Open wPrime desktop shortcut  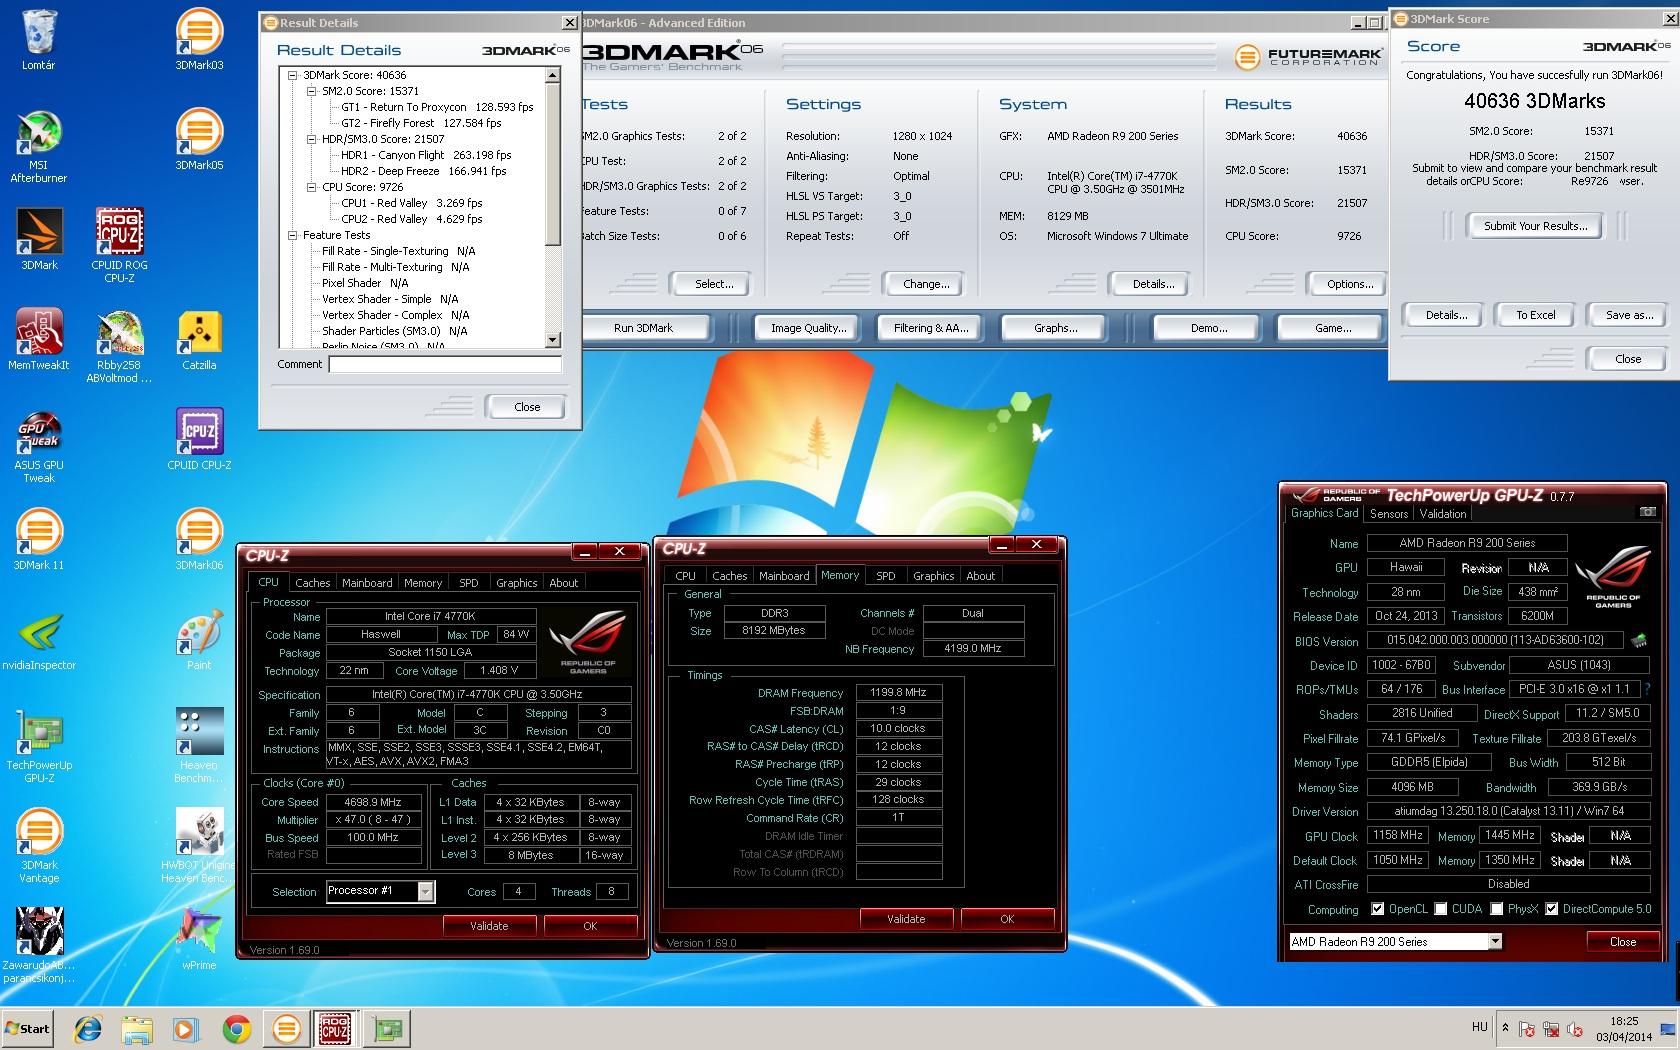pyautogui.click(x=199, y=940)
